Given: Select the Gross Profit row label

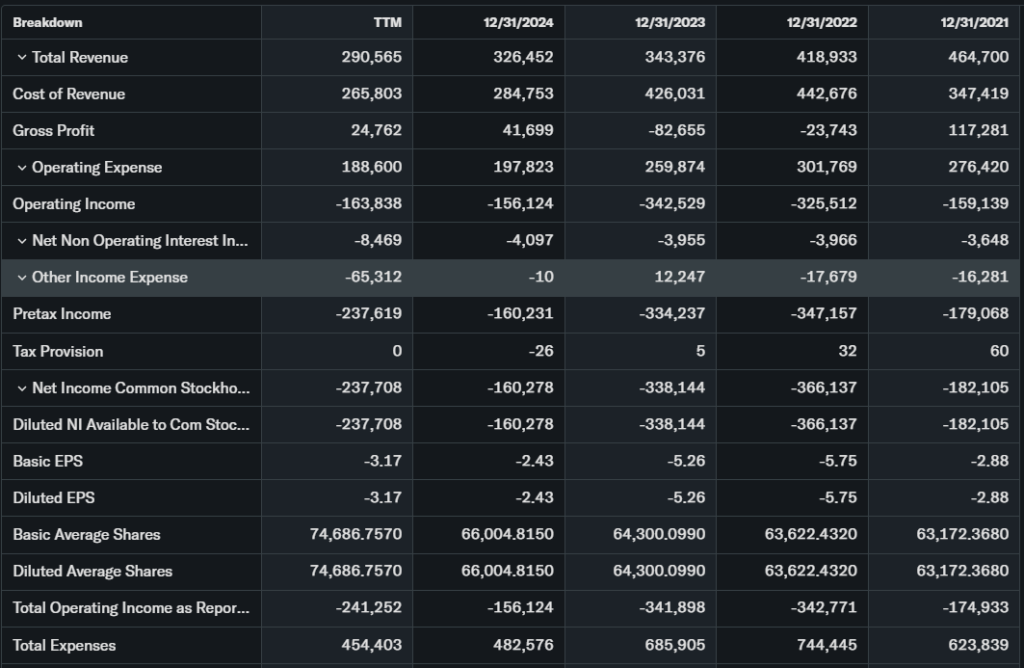Looking at the screenshot, I should 54,130.
